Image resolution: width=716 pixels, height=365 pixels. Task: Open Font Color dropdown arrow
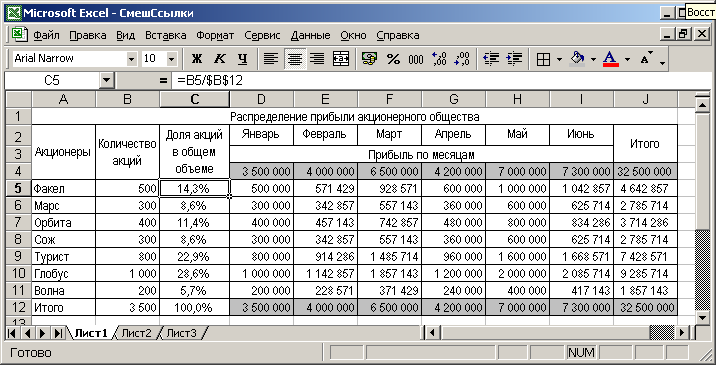[x=627, y=59]
